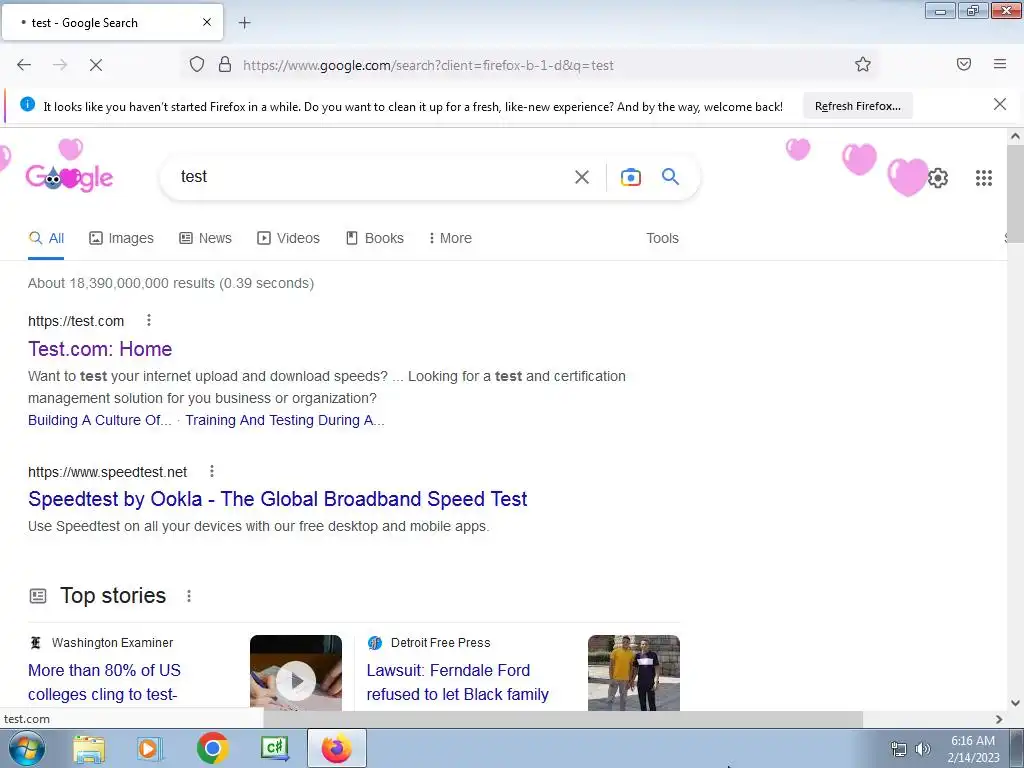Image resolution: width=1024 pixels, height=768 pixels.
Task: Open Windows Explorer from the taskbar
Action: point(89,748)
